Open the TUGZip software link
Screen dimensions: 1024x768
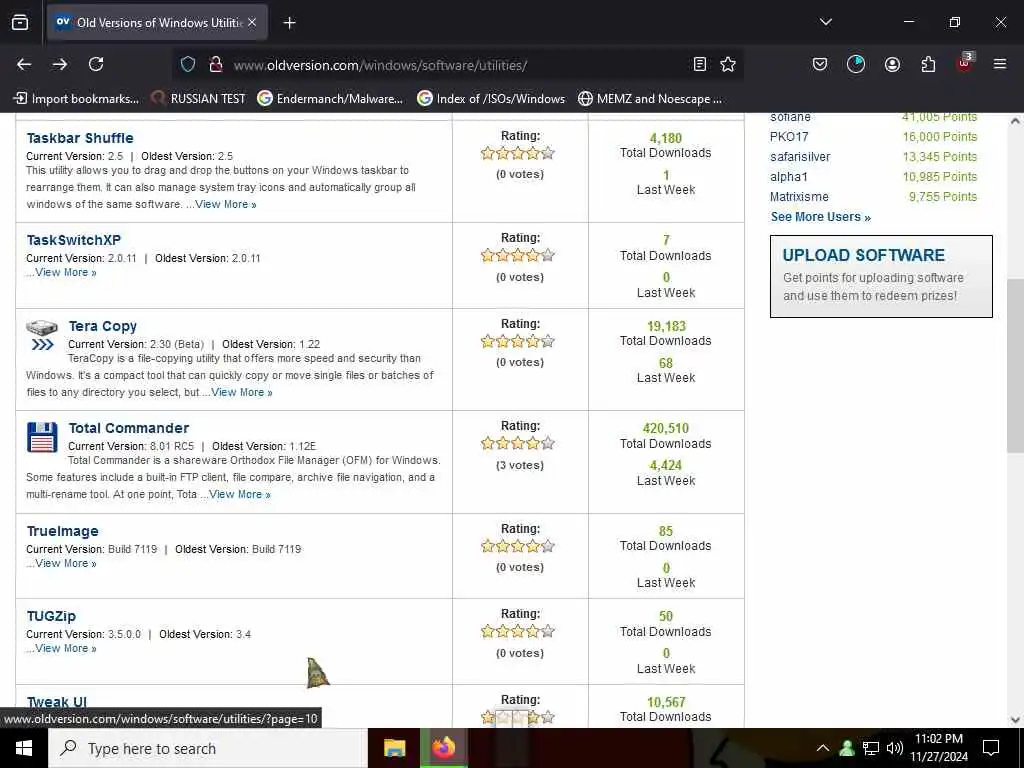pos(51,616)
